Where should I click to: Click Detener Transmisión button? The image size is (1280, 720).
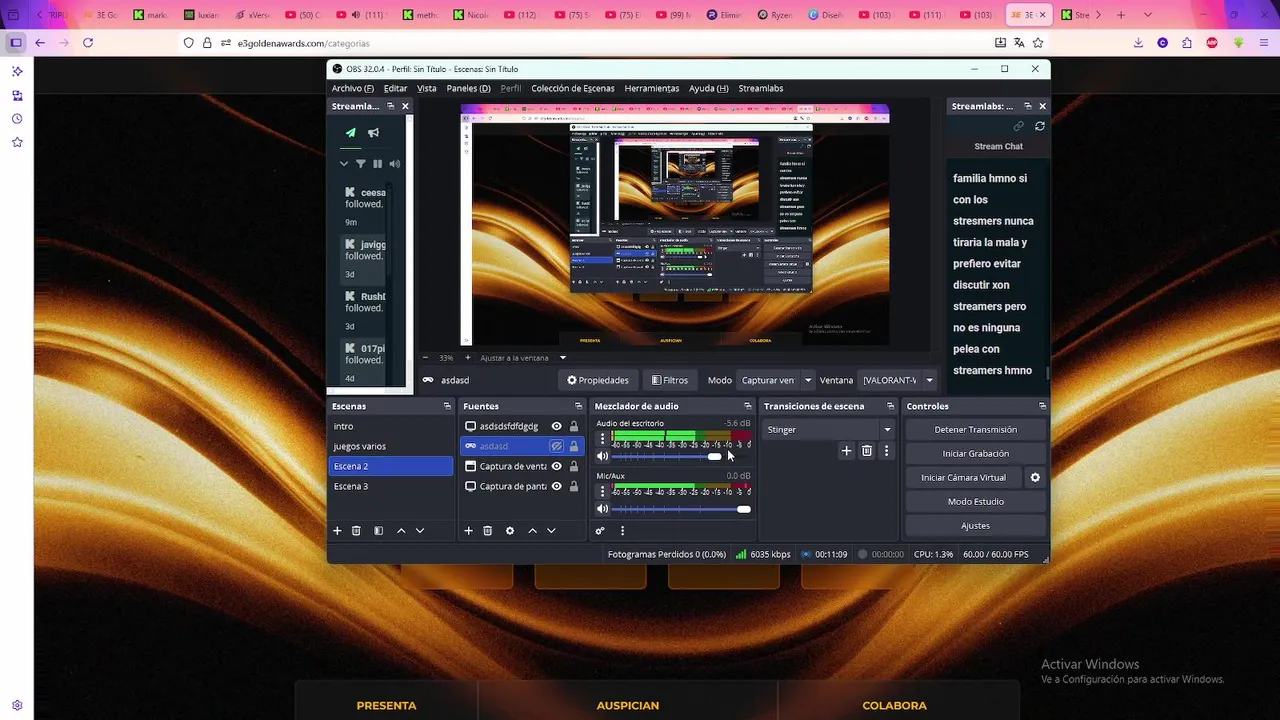976,430
